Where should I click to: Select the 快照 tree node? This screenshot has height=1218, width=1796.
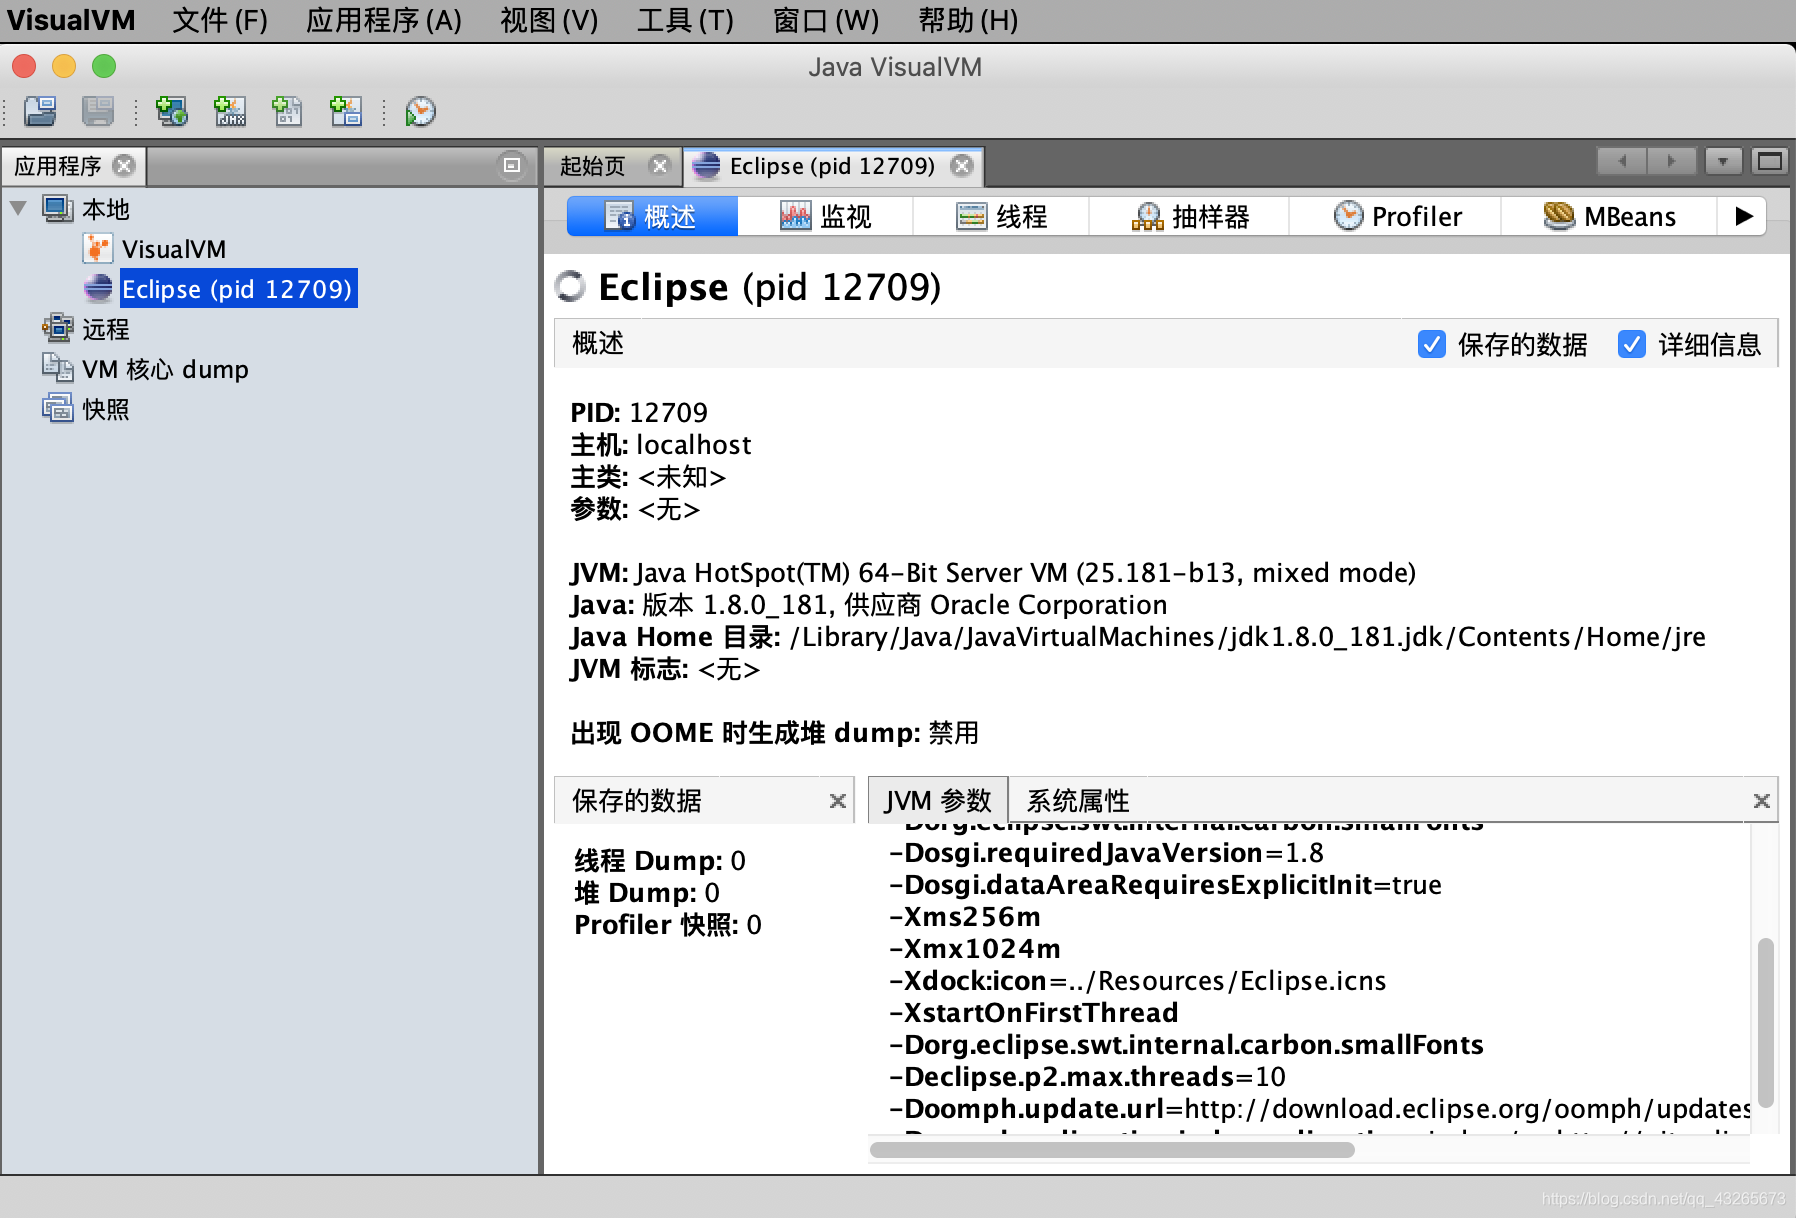pos(106,409)
